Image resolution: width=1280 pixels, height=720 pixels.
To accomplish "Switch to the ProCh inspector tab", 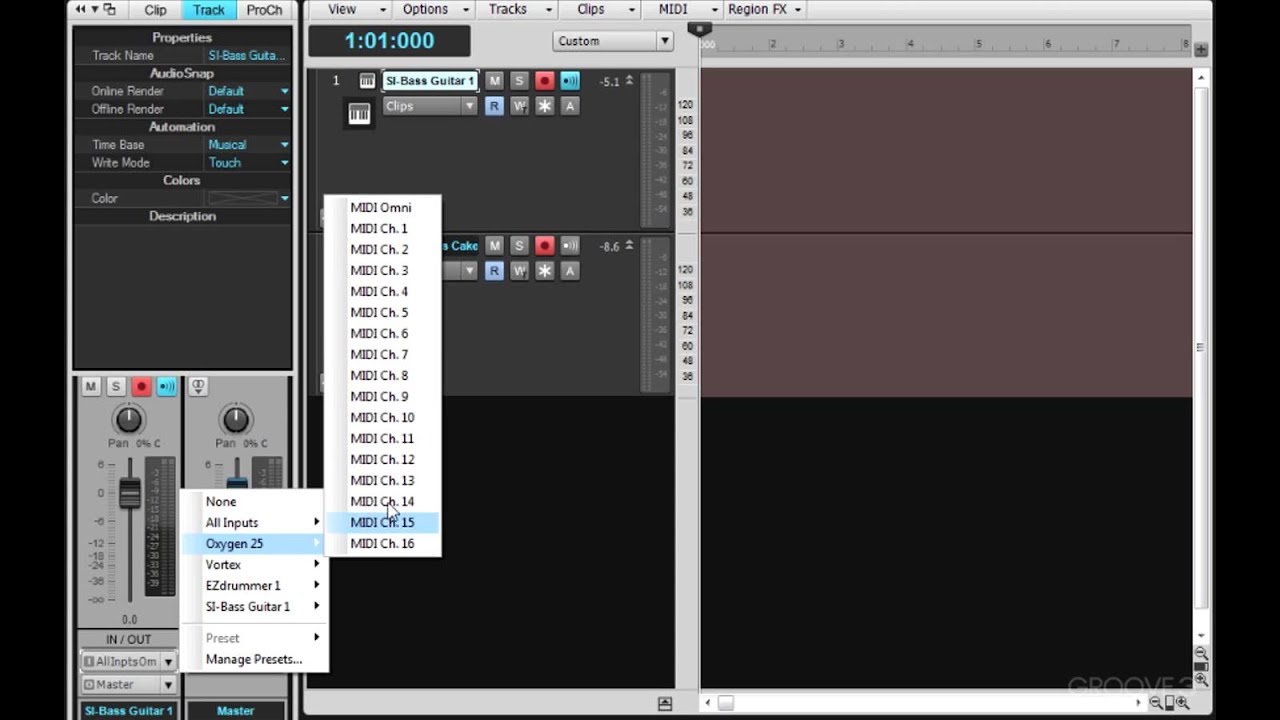I will 264,10.
